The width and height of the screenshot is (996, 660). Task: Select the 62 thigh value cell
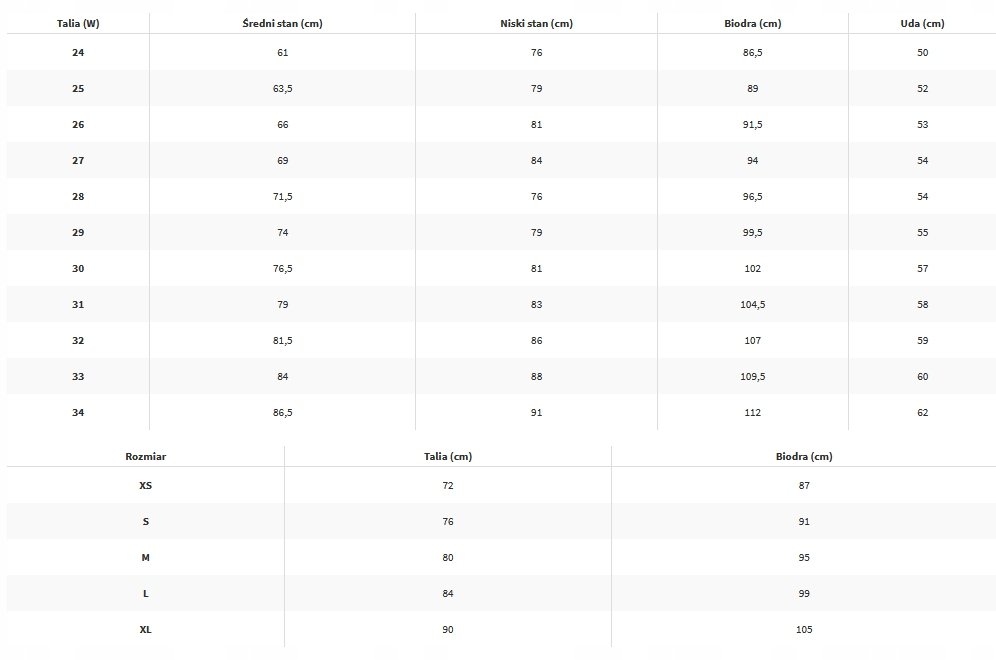pyautogui.click(x=922, y=412)
